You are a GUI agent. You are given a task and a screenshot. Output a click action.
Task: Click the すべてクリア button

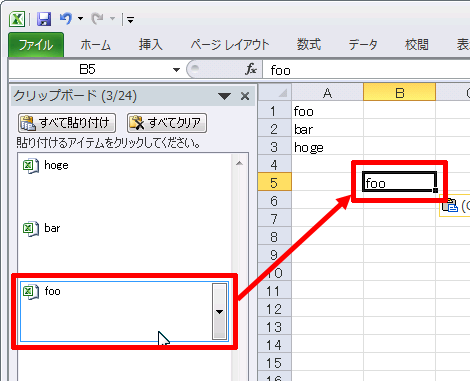coord(167,123)
